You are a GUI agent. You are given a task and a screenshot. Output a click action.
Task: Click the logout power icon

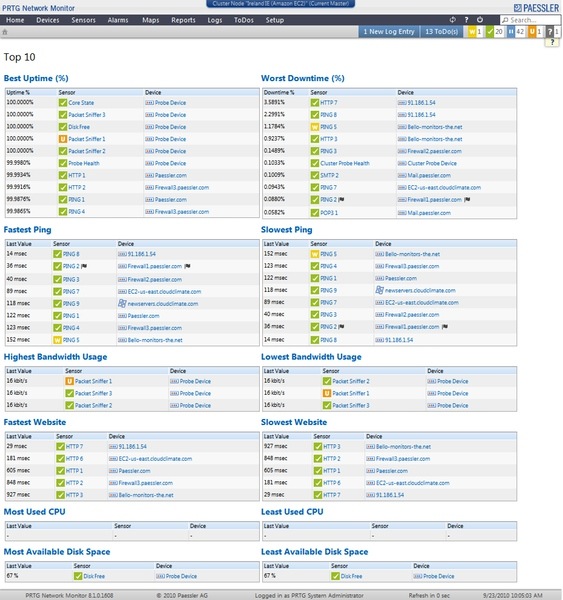click(480, 20)
